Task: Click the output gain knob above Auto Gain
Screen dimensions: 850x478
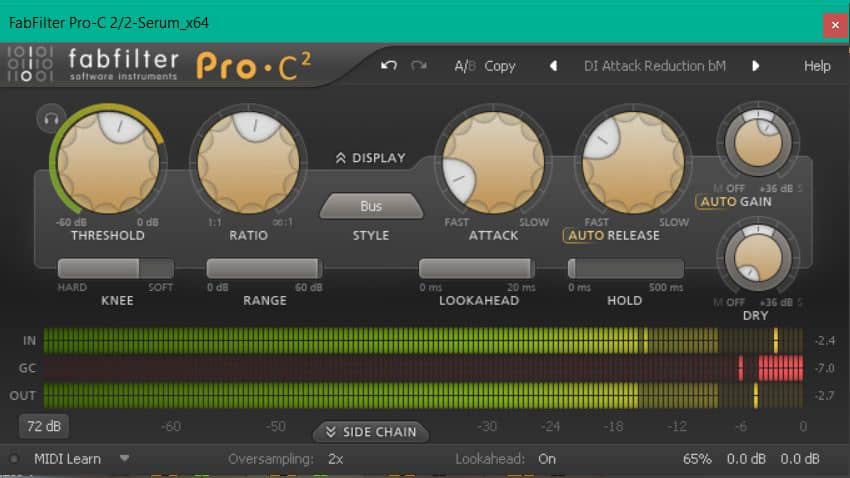Action: point(758,142)
